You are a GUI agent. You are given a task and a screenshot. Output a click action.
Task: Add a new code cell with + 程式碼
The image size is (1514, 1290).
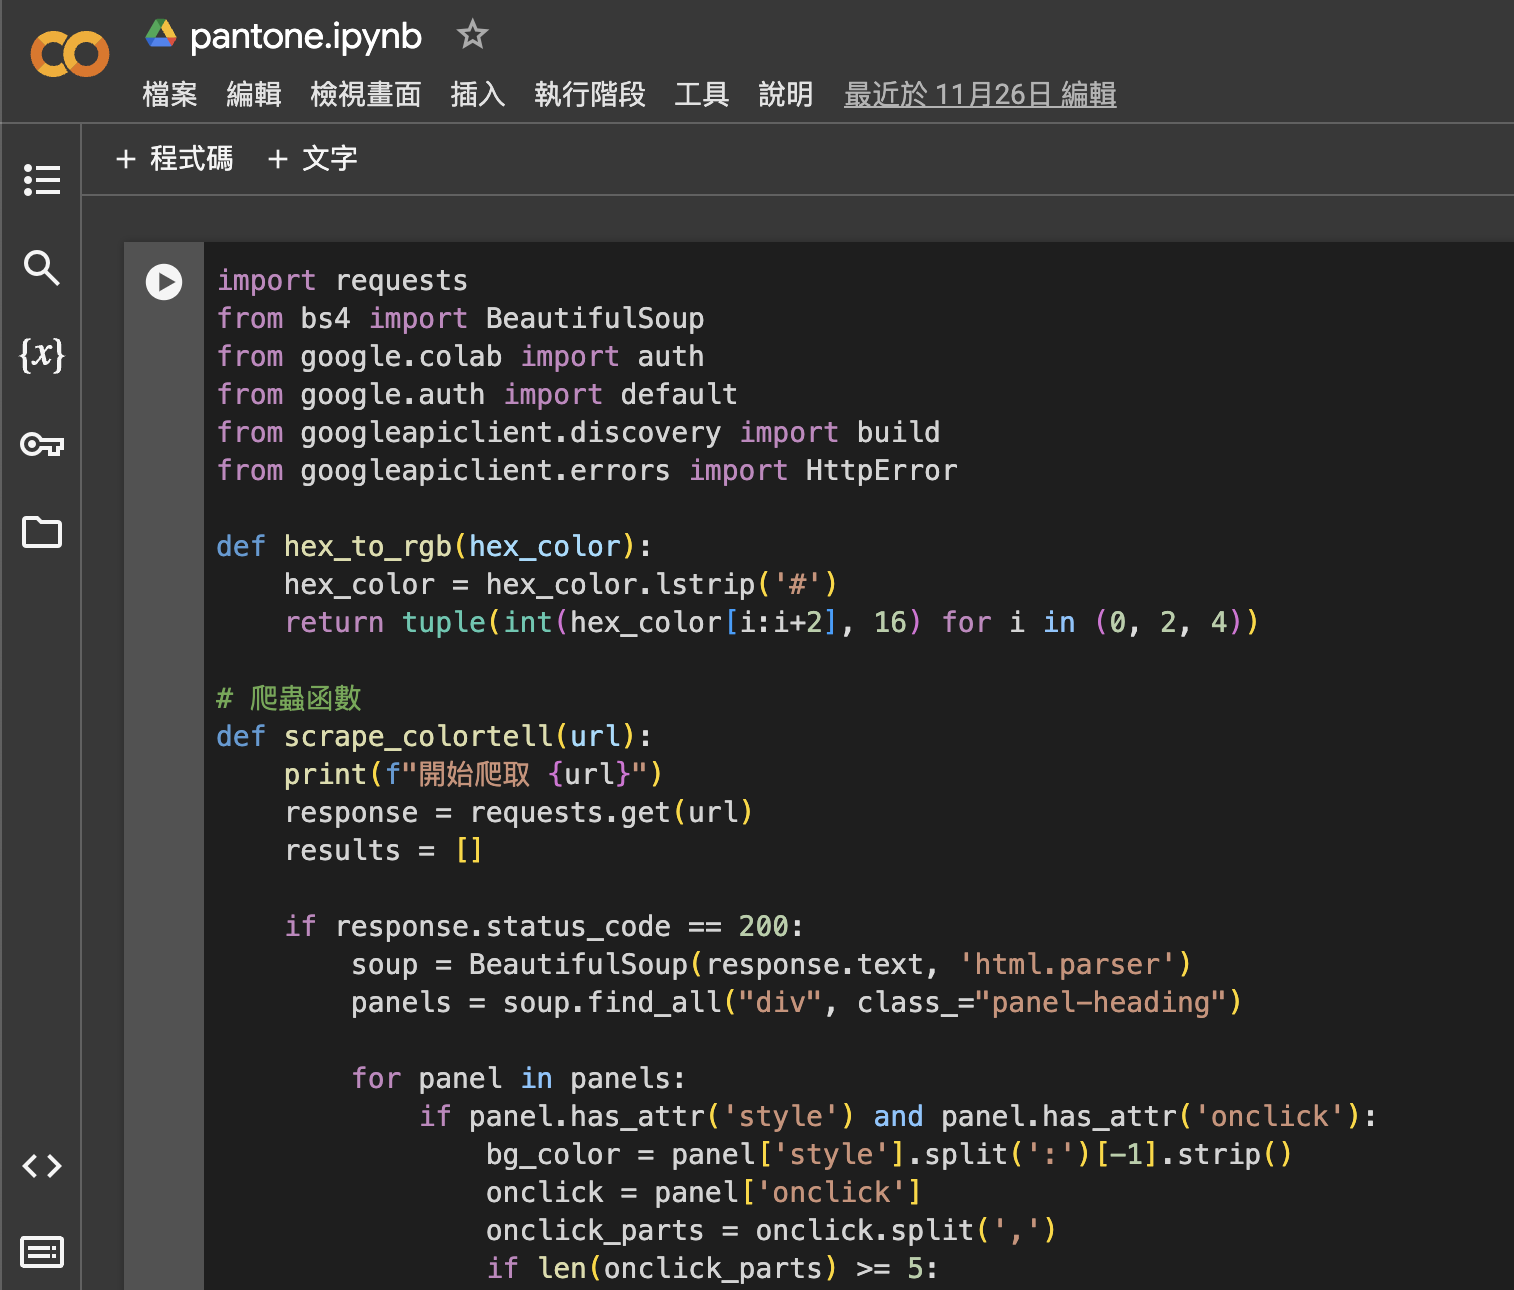[x=175, y=159]
